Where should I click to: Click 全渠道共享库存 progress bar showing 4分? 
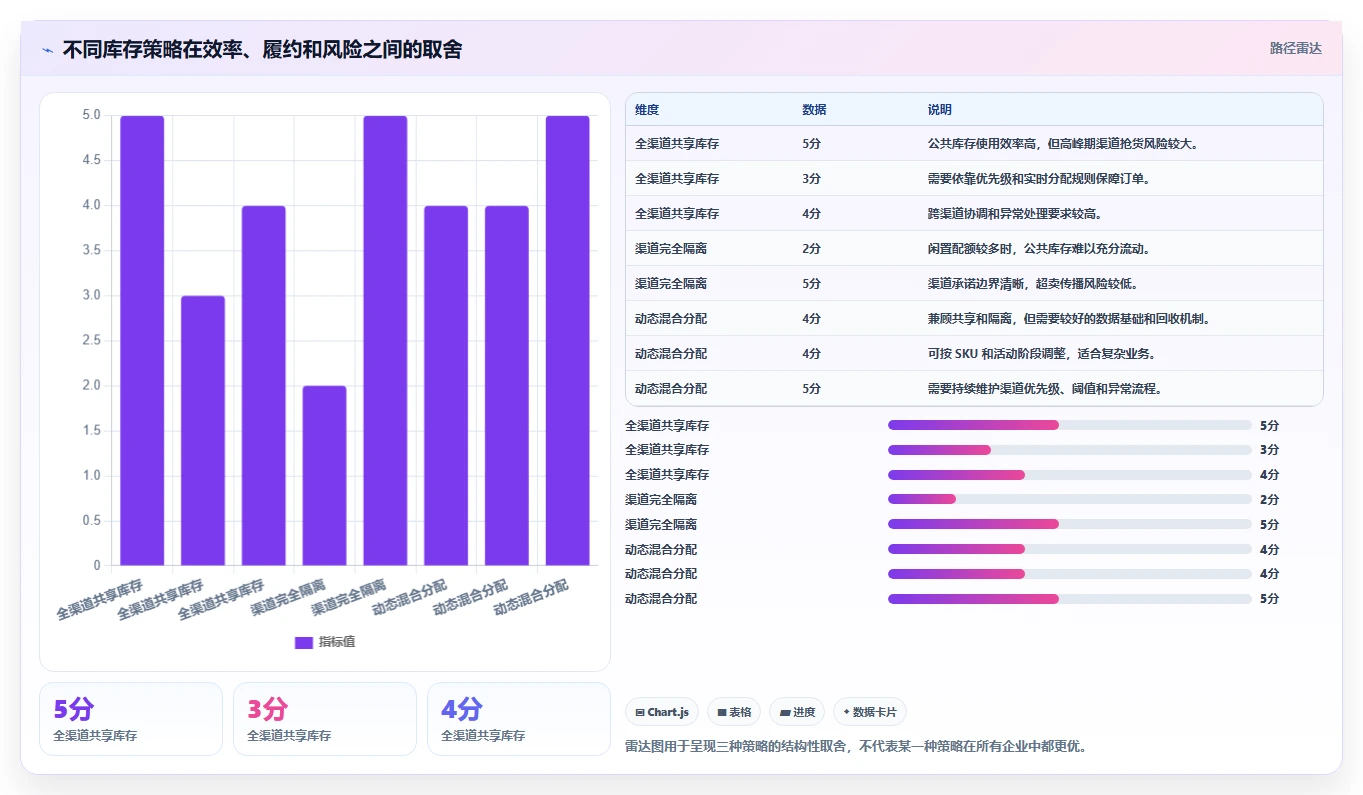[x=1069, y=475]
